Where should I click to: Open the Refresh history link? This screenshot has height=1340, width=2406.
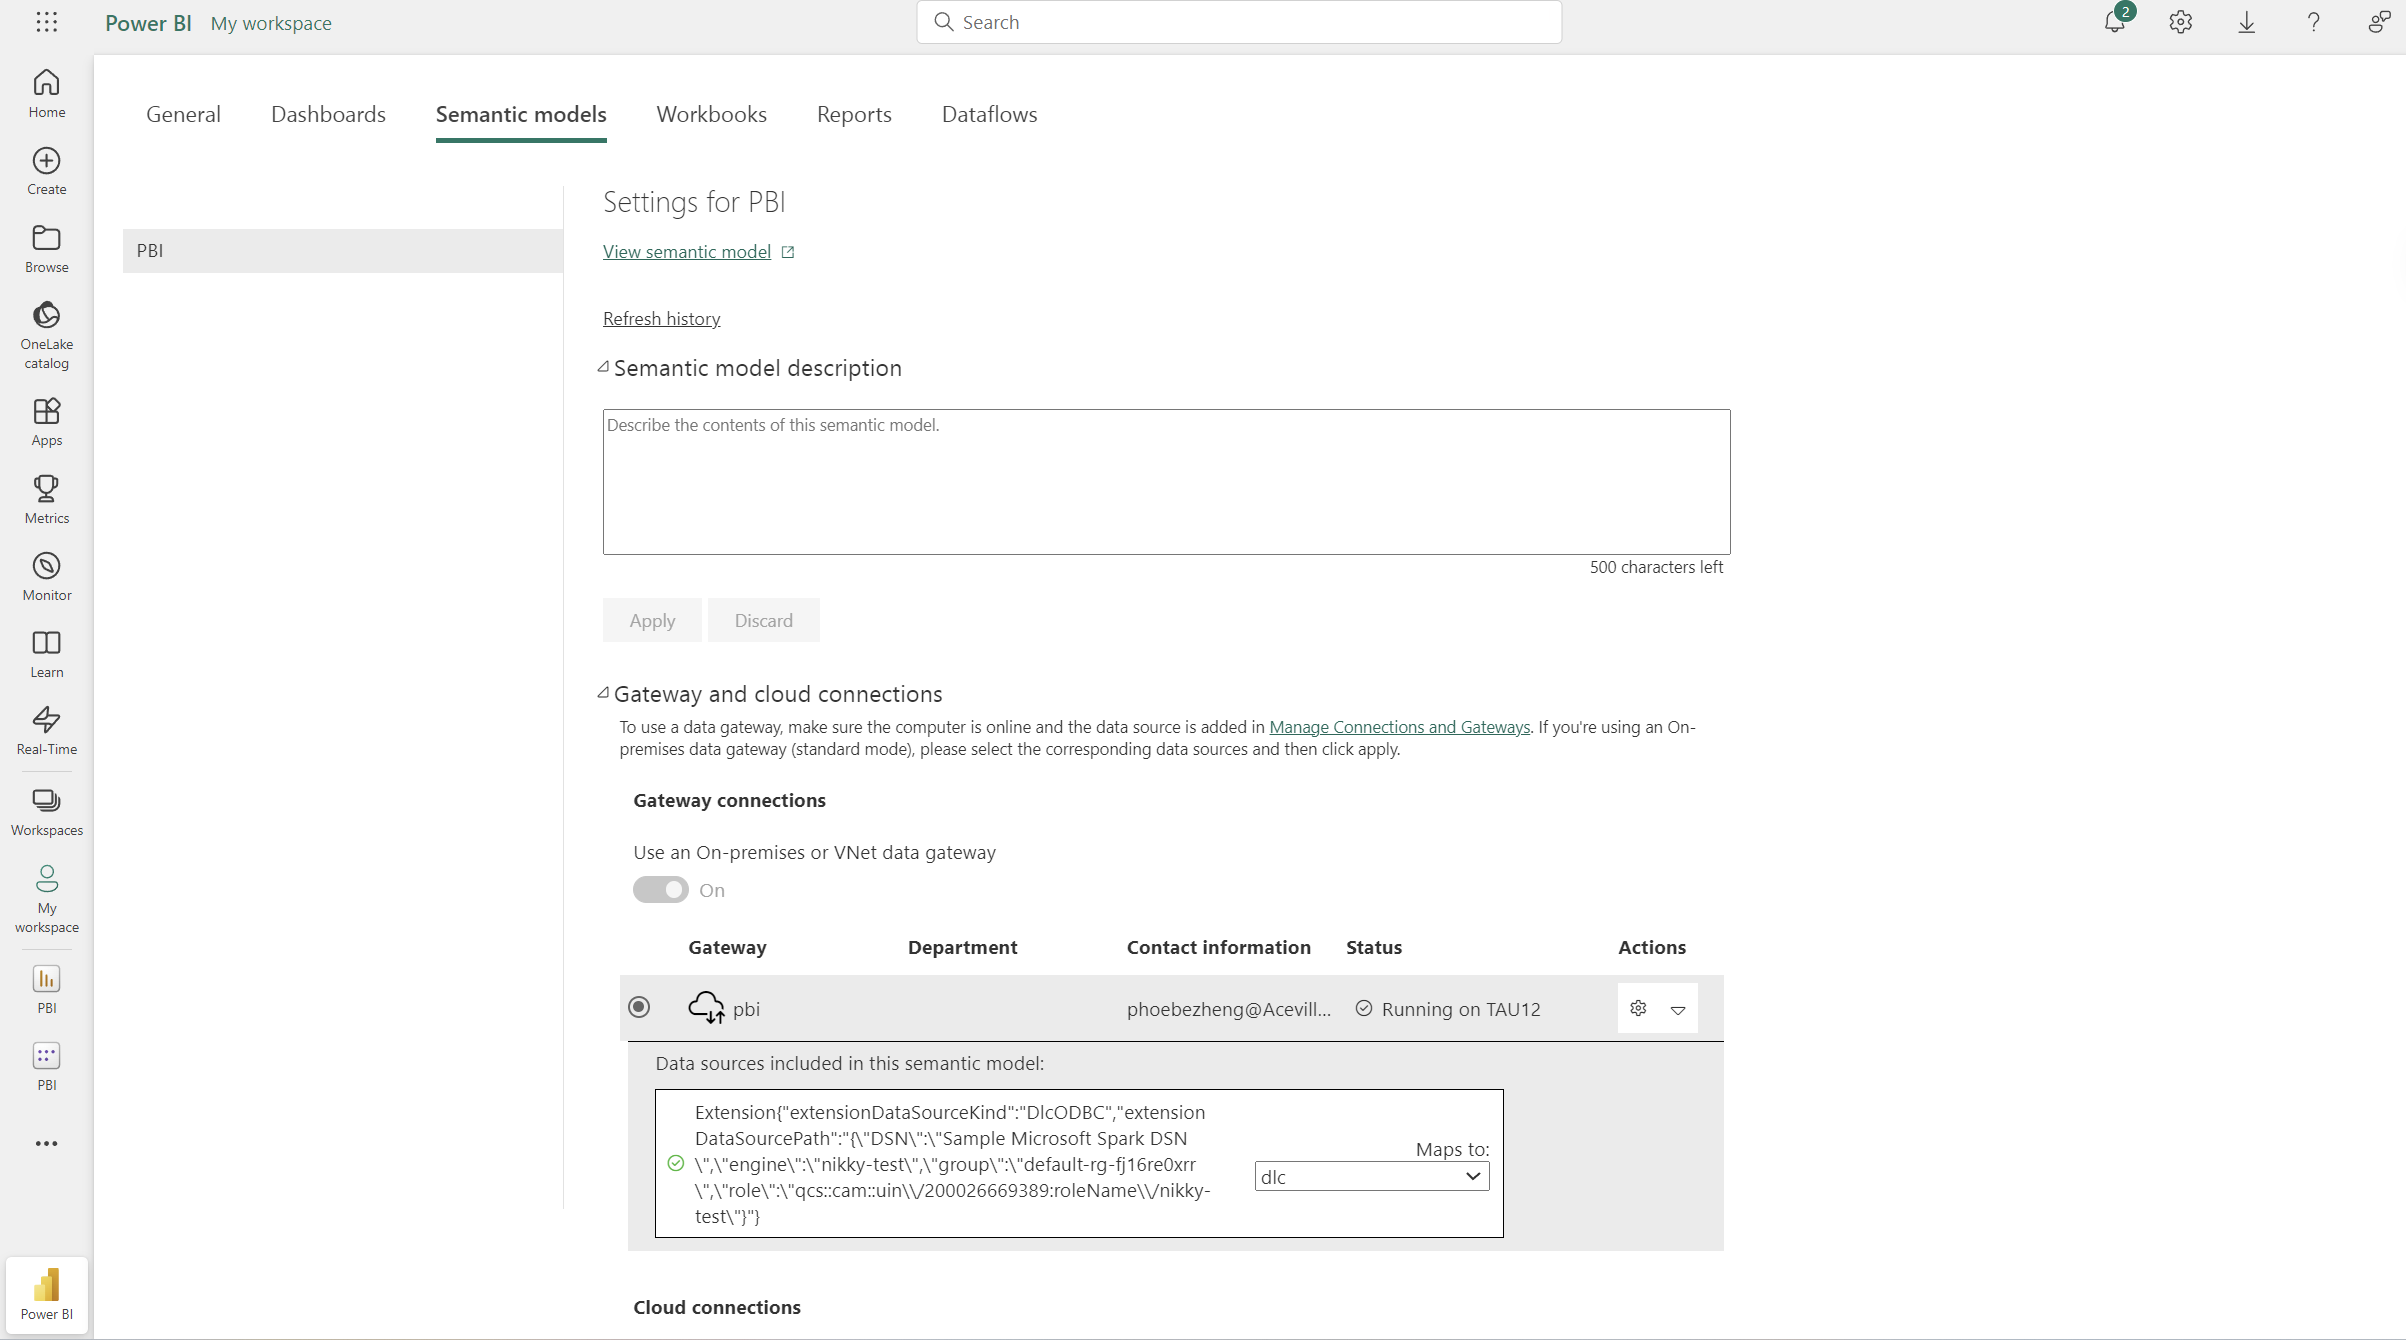[661, 318]
